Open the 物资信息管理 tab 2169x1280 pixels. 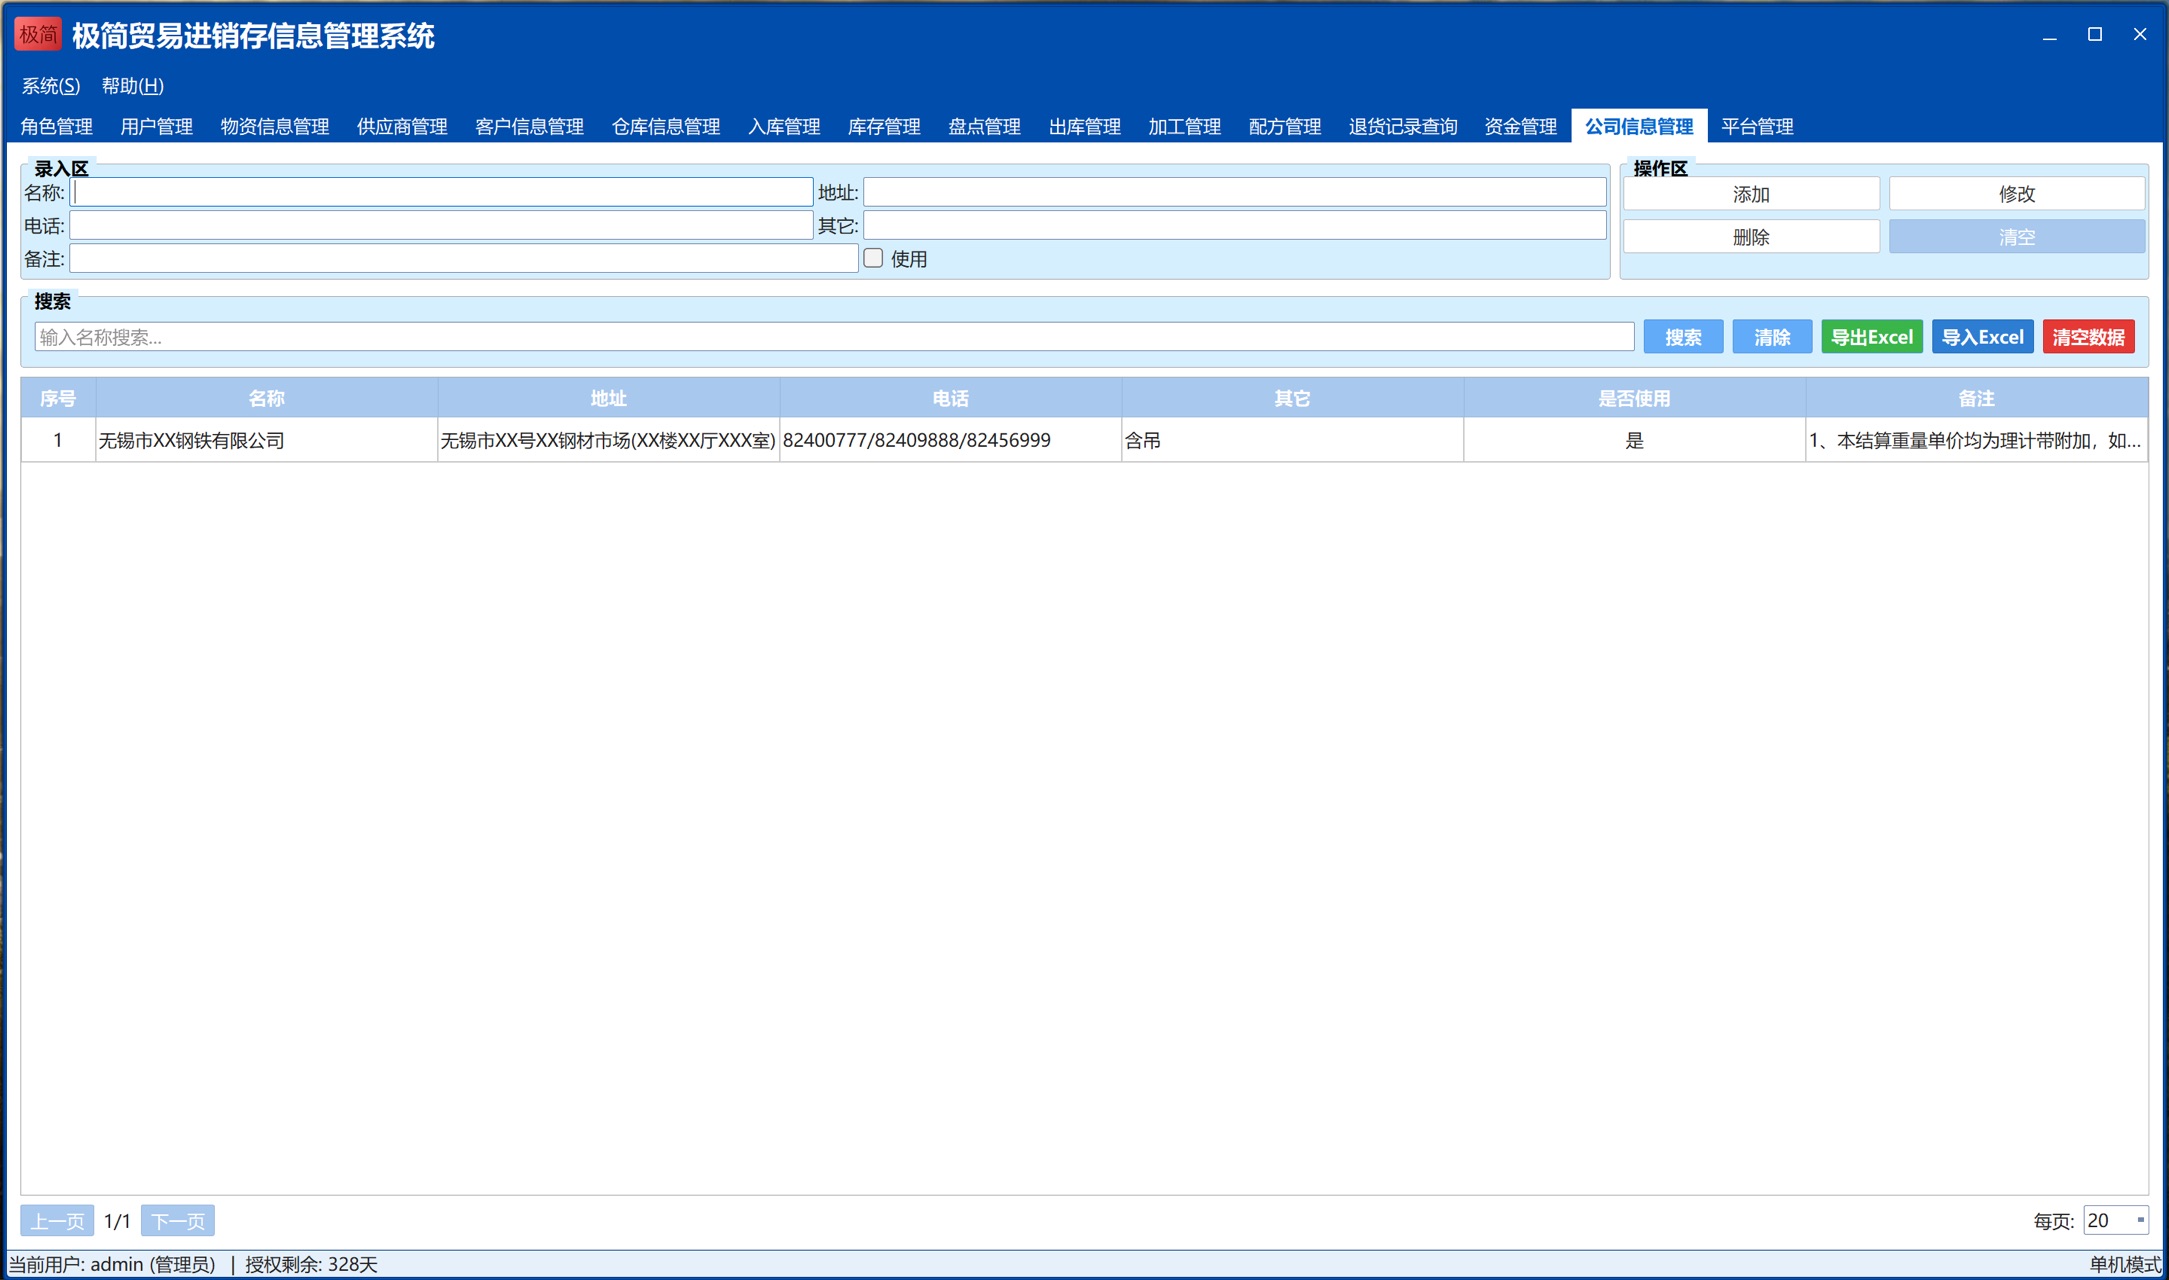[275, 126]
